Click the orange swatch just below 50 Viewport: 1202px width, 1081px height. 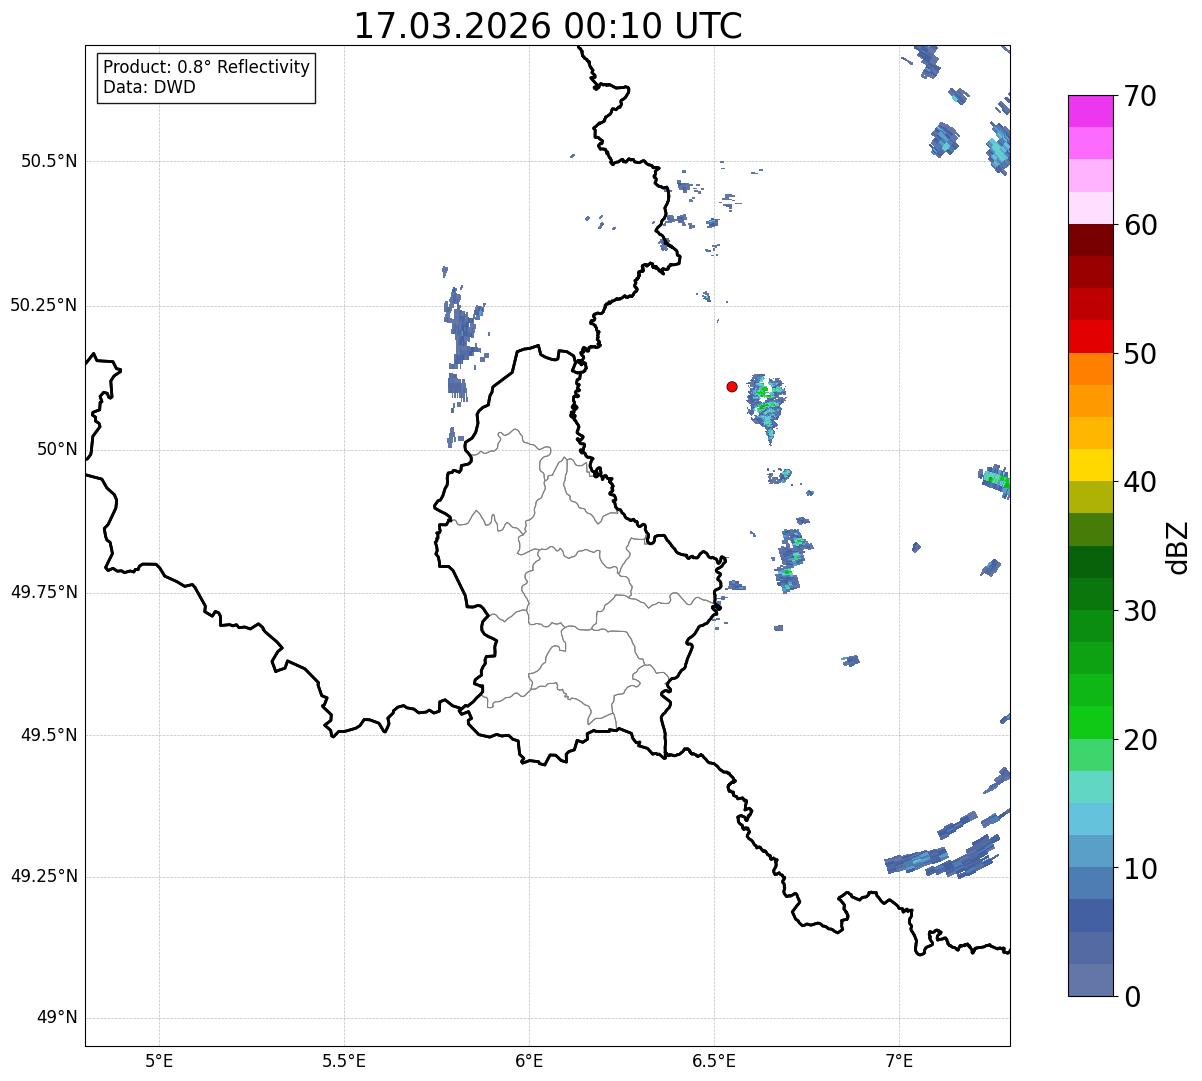click(x=1090, y=369)
